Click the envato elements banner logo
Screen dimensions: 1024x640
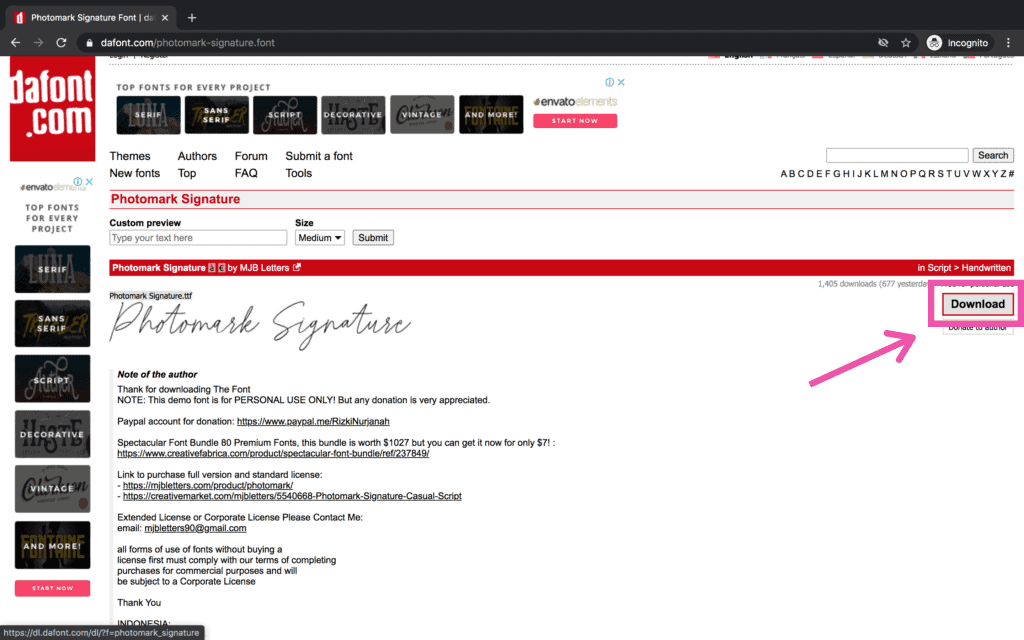575,101
